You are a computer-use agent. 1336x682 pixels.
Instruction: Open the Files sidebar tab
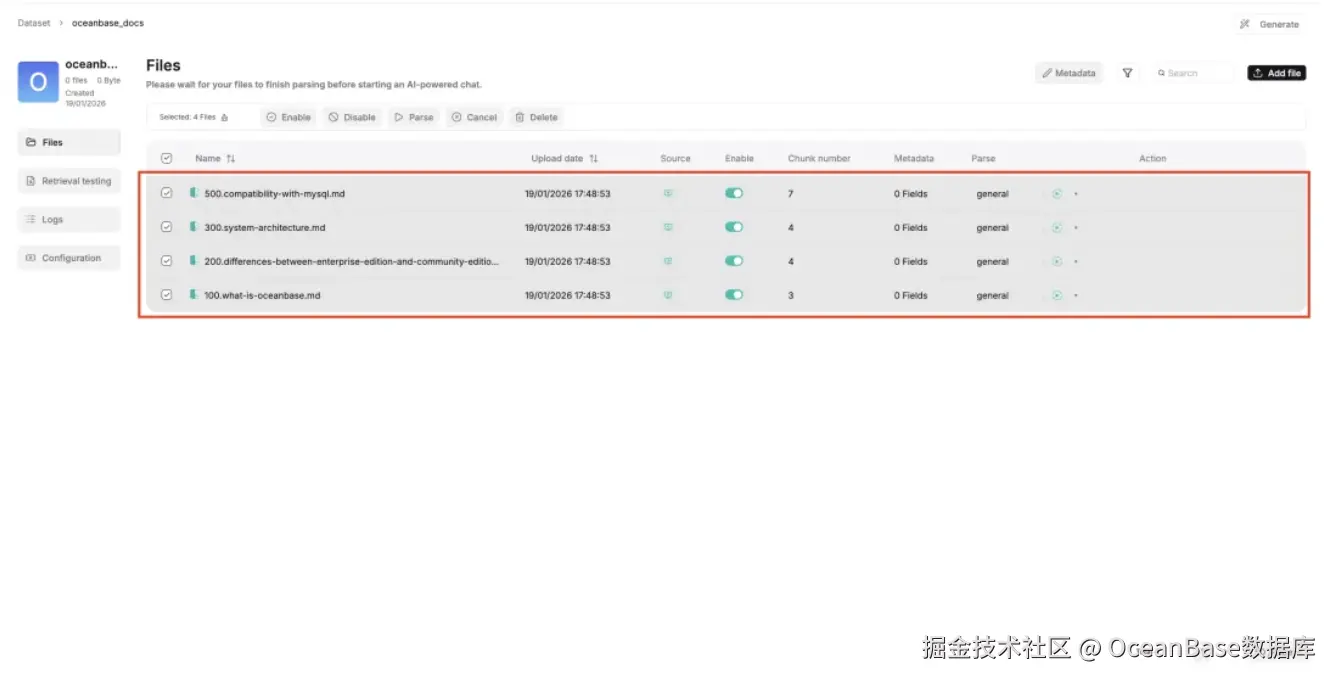(69, 143)
